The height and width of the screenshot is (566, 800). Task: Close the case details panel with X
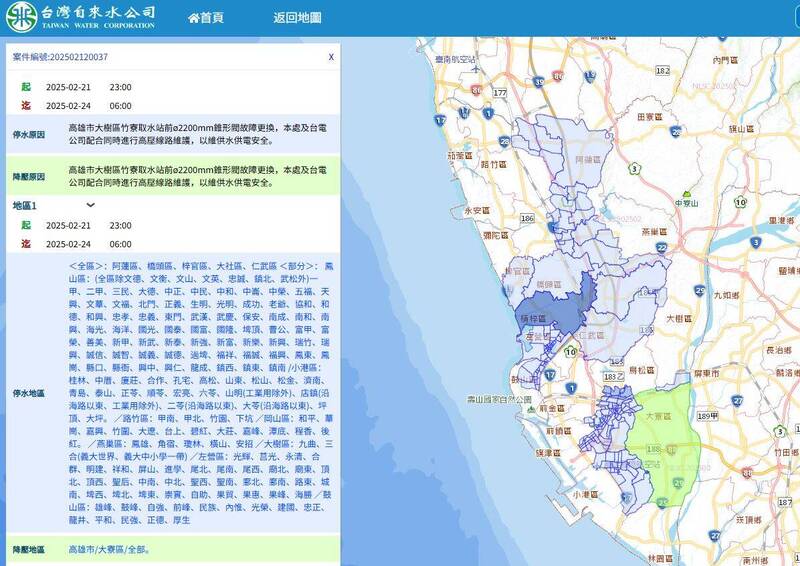331,58
